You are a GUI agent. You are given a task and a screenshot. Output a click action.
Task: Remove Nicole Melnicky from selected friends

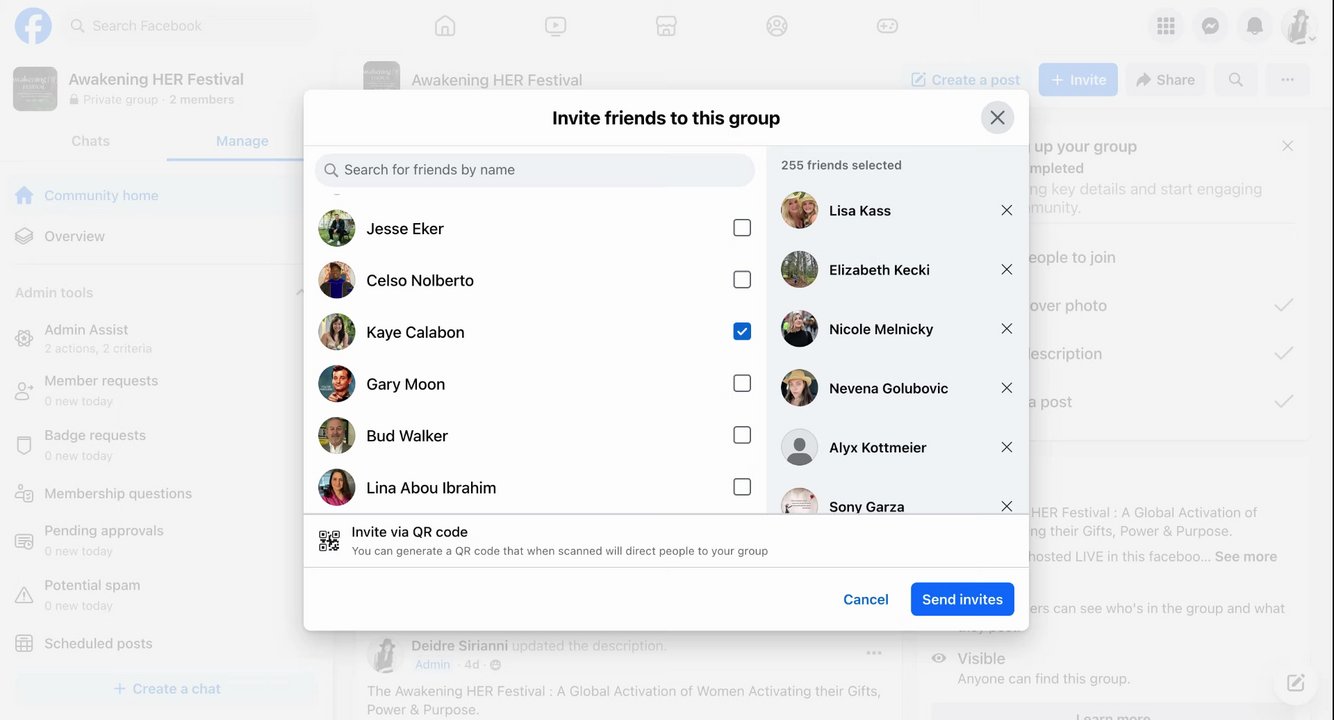1007,328
